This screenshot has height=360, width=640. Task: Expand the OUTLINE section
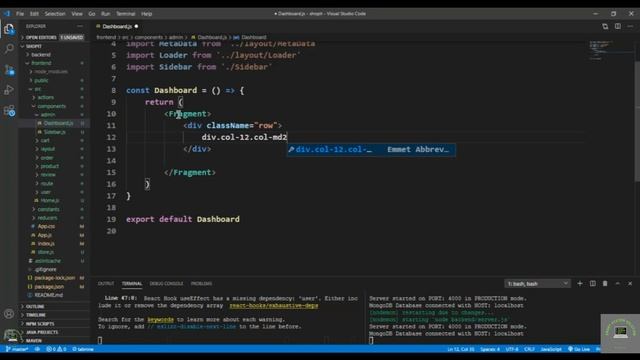coord(53,306)
